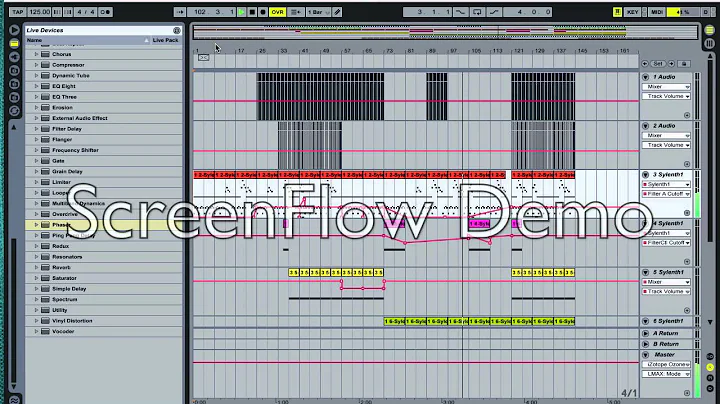Arm the global Record button
The width and height of the screenshot is (720, 404).
coord(263,12)
